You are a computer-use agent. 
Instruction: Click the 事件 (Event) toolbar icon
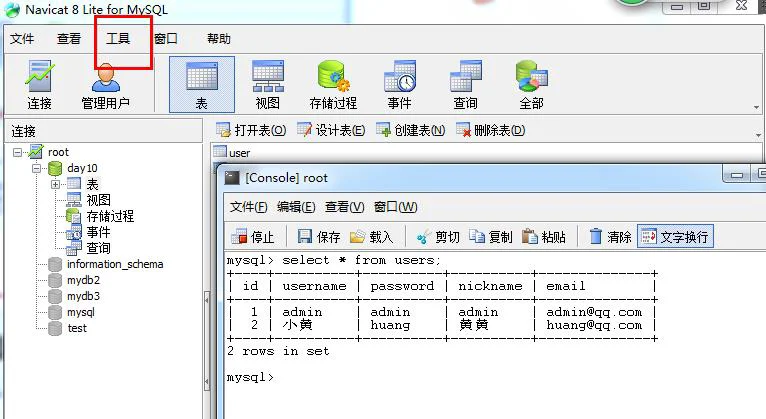400,85
